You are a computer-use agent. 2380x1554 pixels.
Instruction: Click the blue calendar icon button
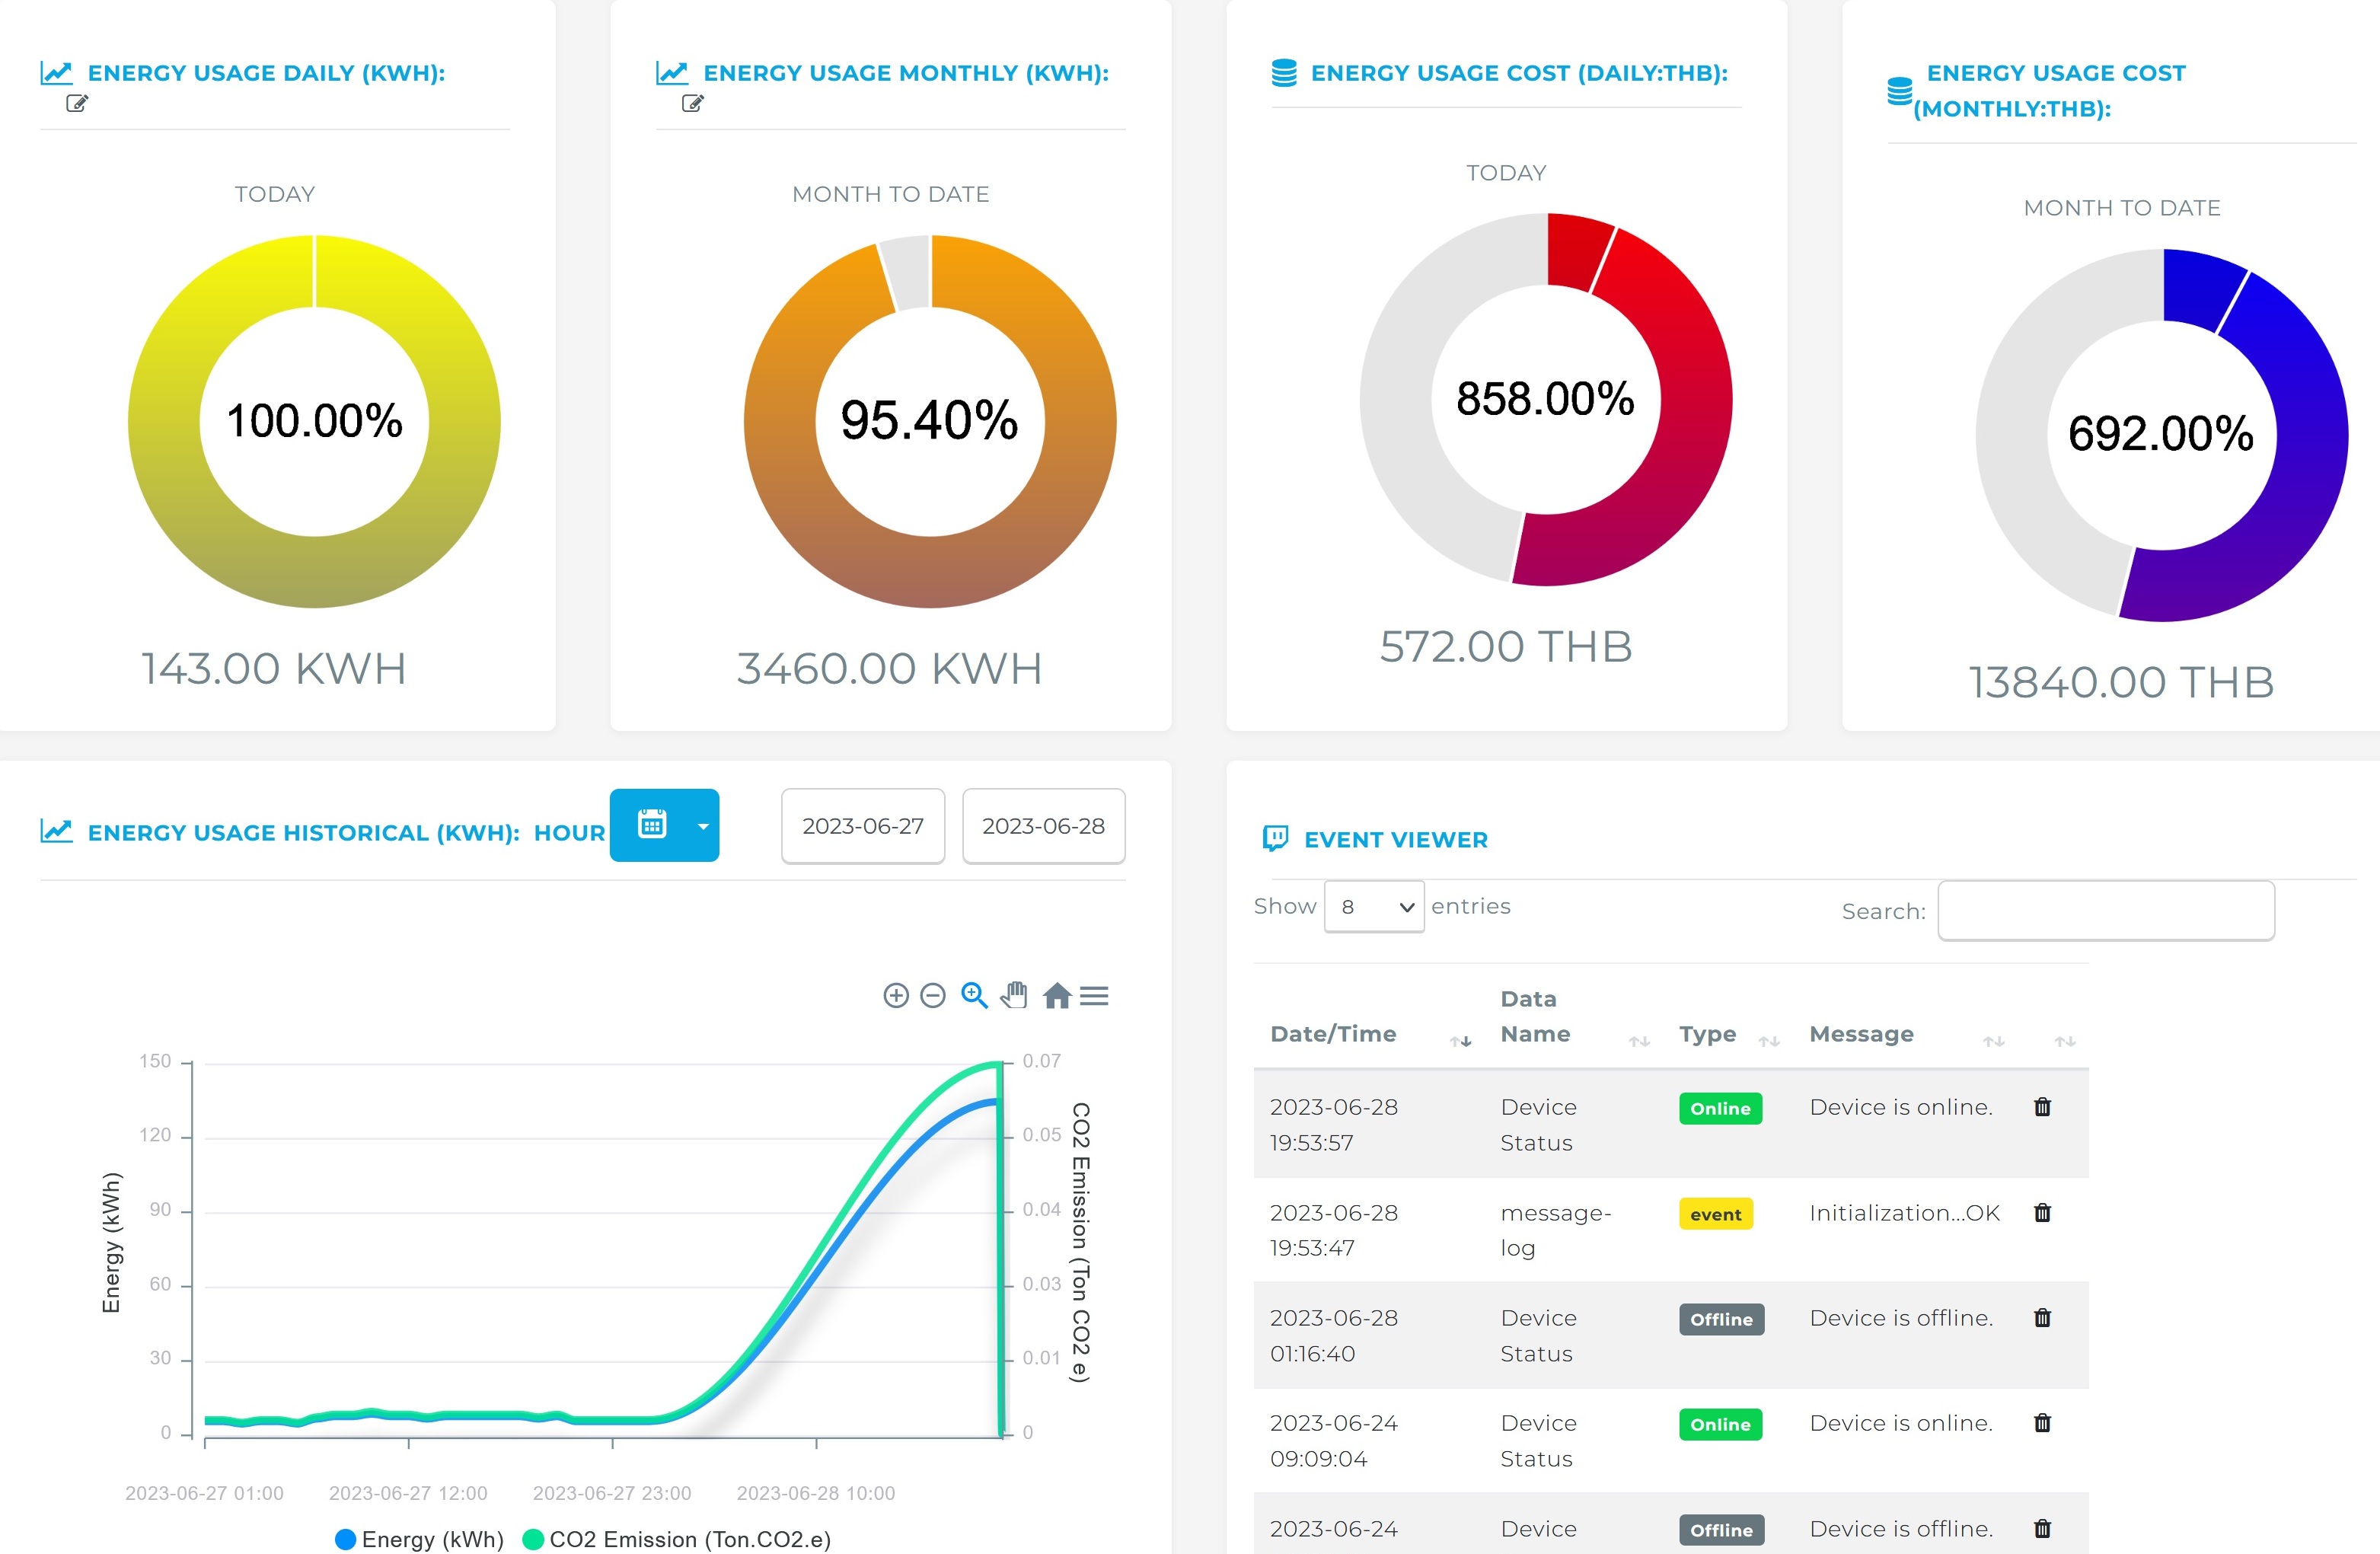coord(652,825)
